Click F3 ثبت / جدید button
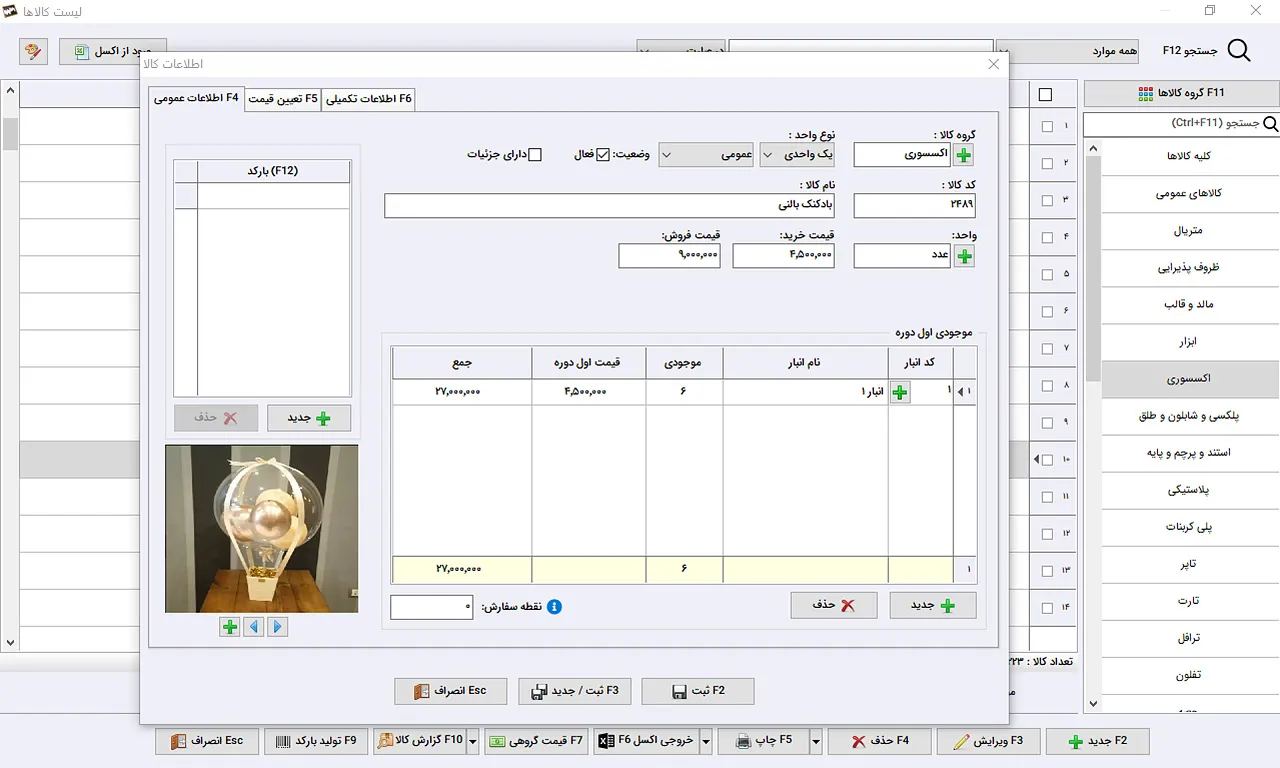Image resolution: width=1280 pixels, height=768 pixels. [x=574, y=691]
